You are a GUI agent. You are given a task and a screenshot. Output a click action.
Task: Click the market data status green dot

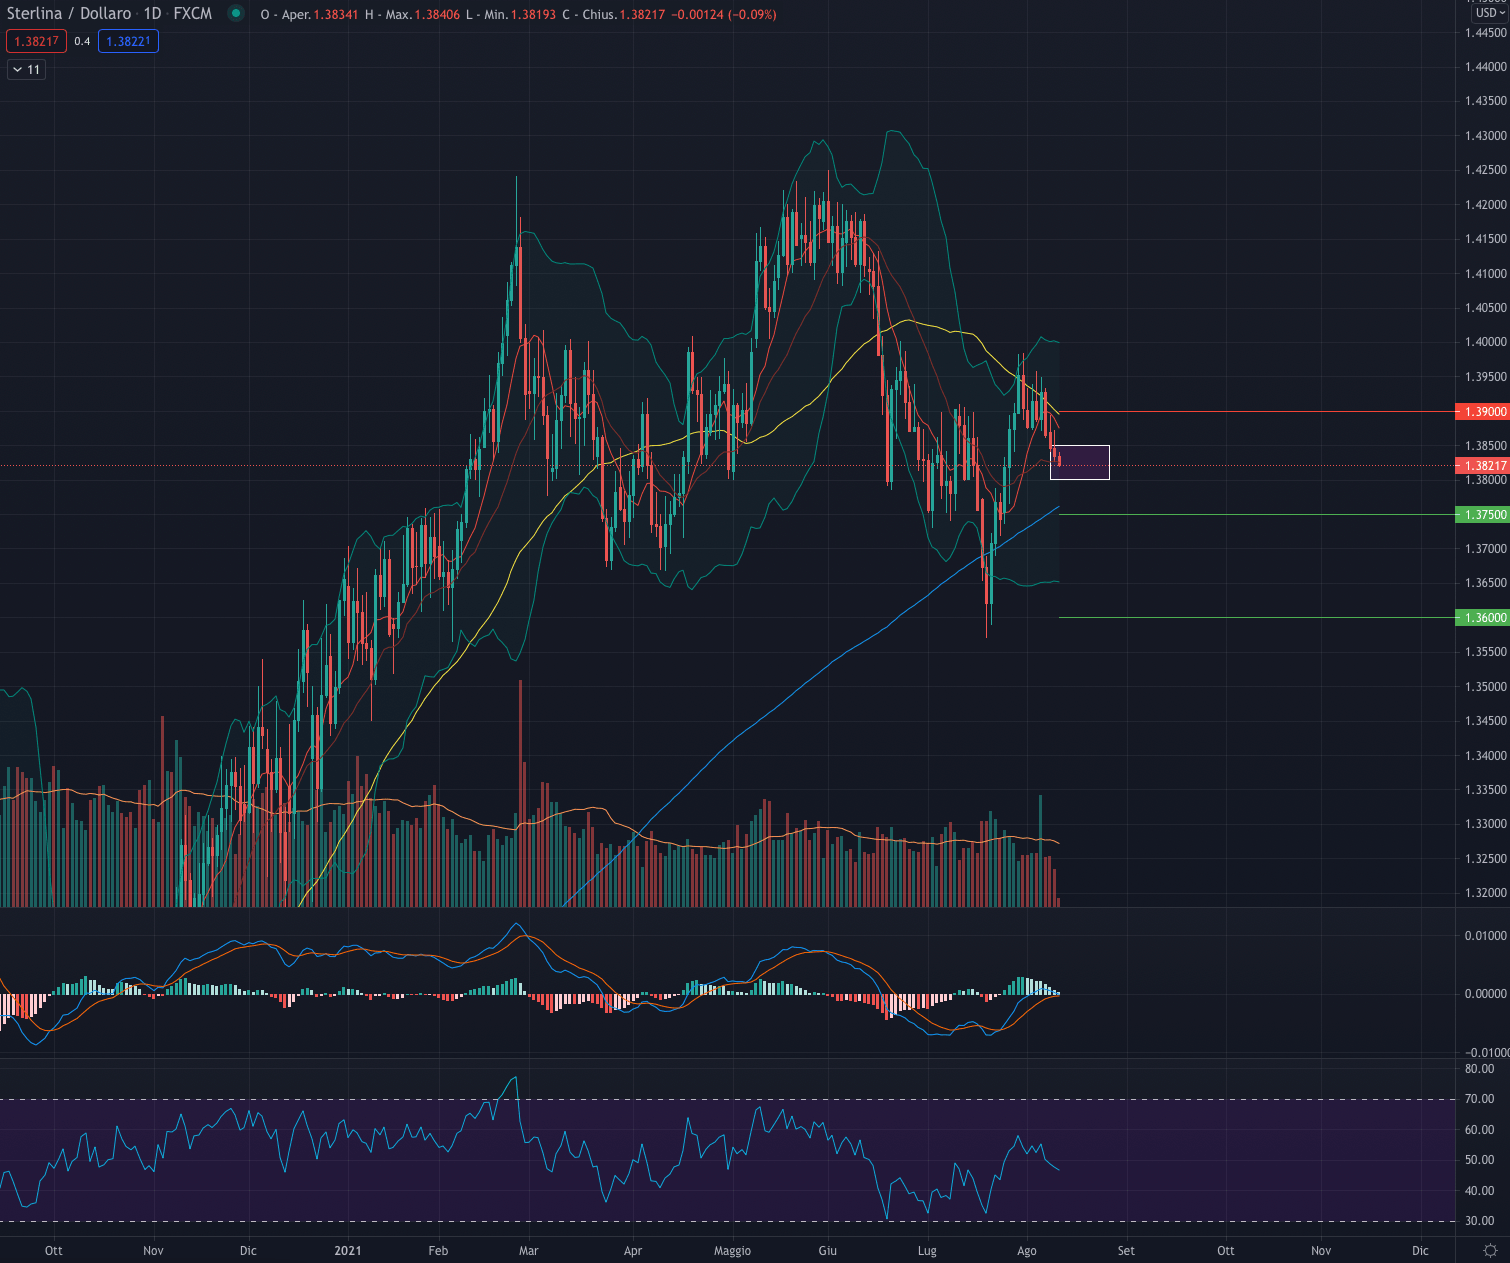click(x=237, y=13)
